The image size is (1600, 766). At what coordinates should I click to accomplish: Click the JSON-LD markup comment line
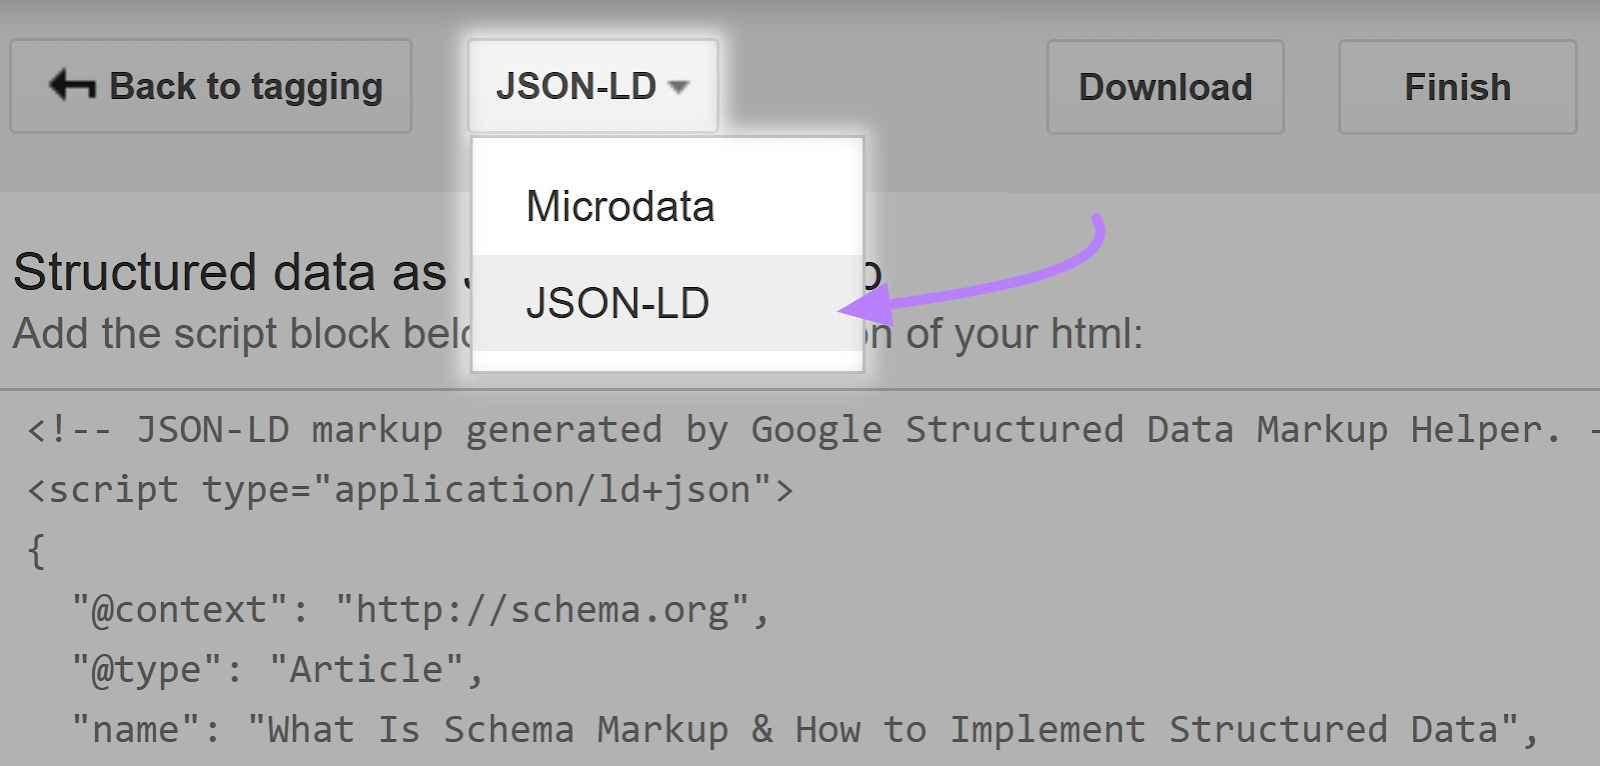[790, 430]
